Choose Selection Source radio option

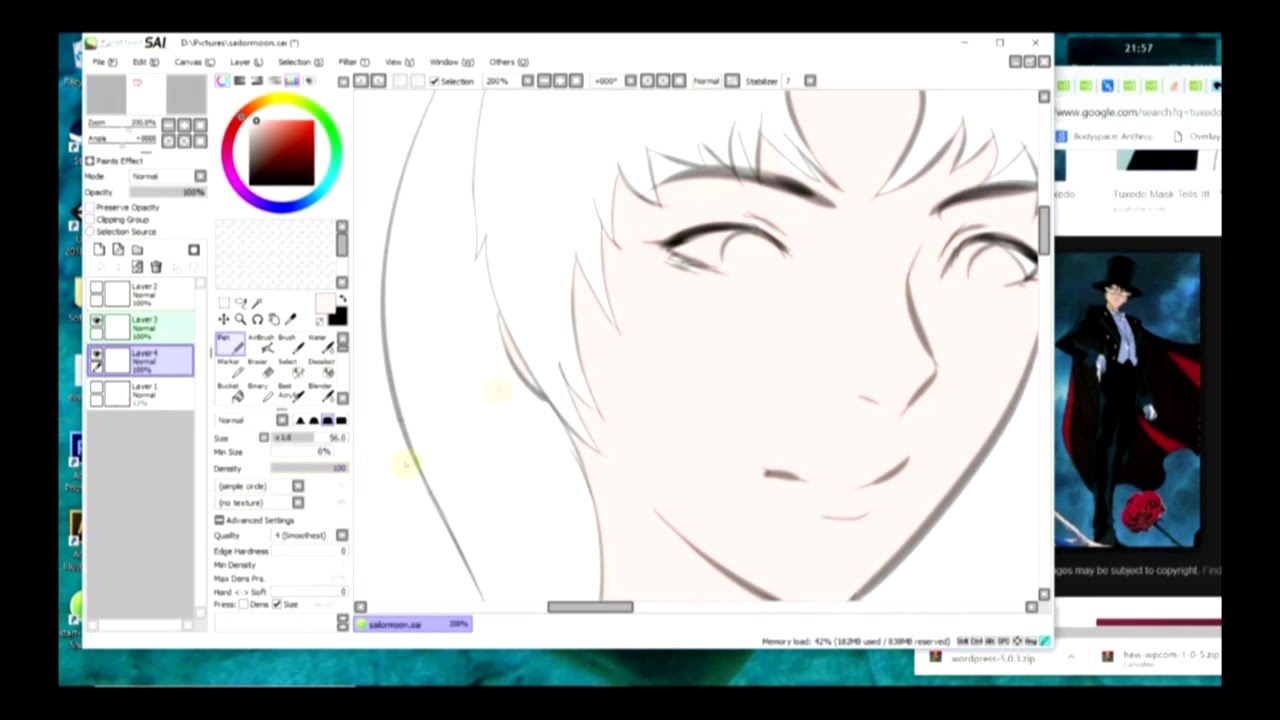tap(90, 231)
